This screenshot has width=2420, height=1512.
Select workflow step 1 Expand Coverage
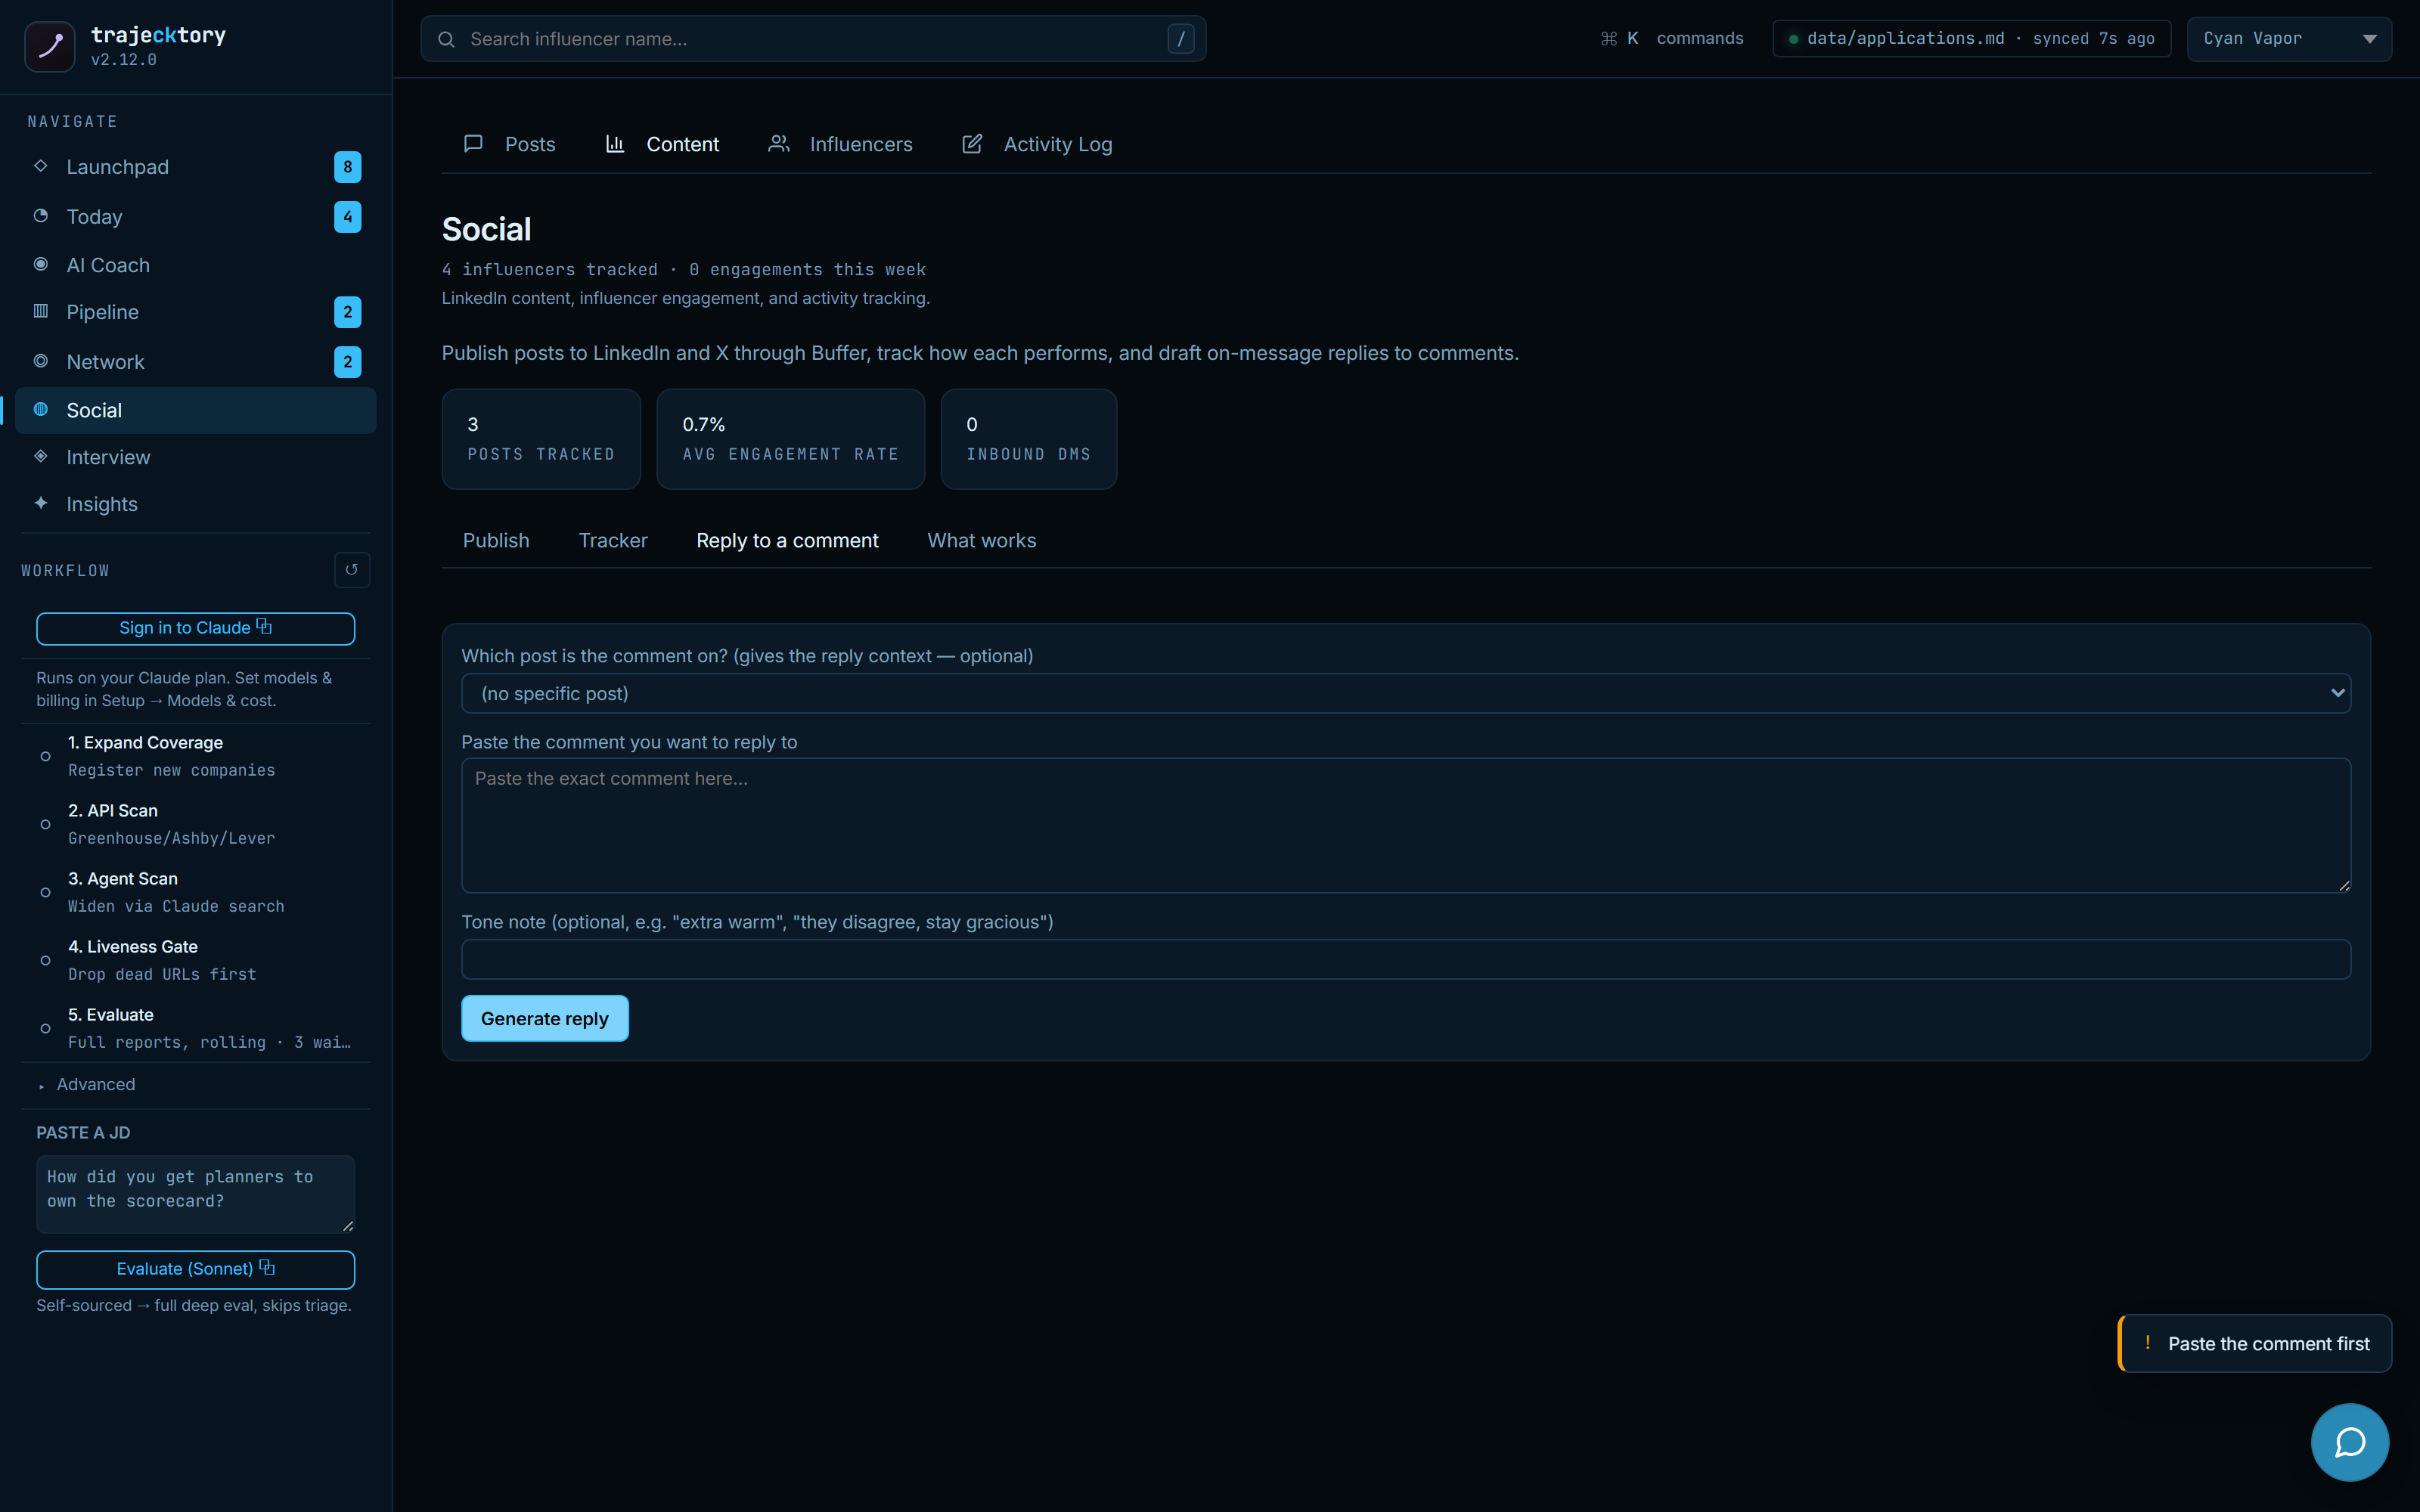coord(196,756)
